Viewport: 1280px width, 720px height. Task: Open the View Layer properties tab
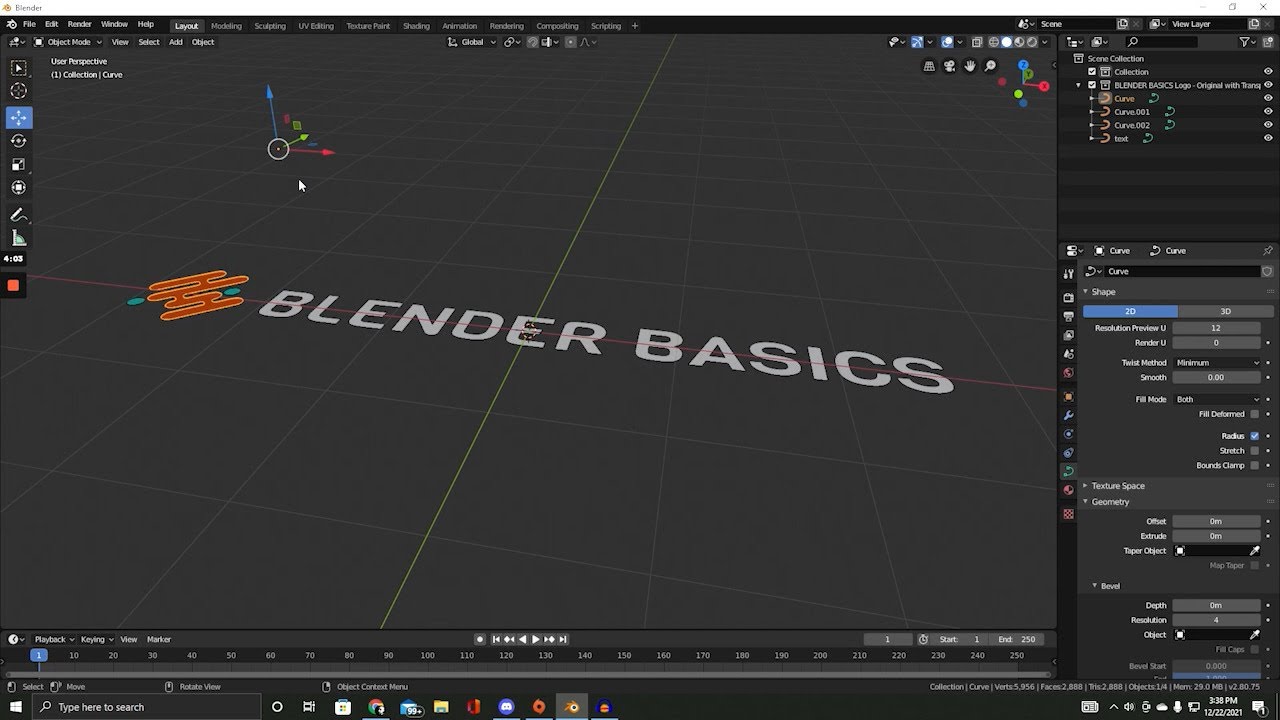click(x=1068, y=335)
